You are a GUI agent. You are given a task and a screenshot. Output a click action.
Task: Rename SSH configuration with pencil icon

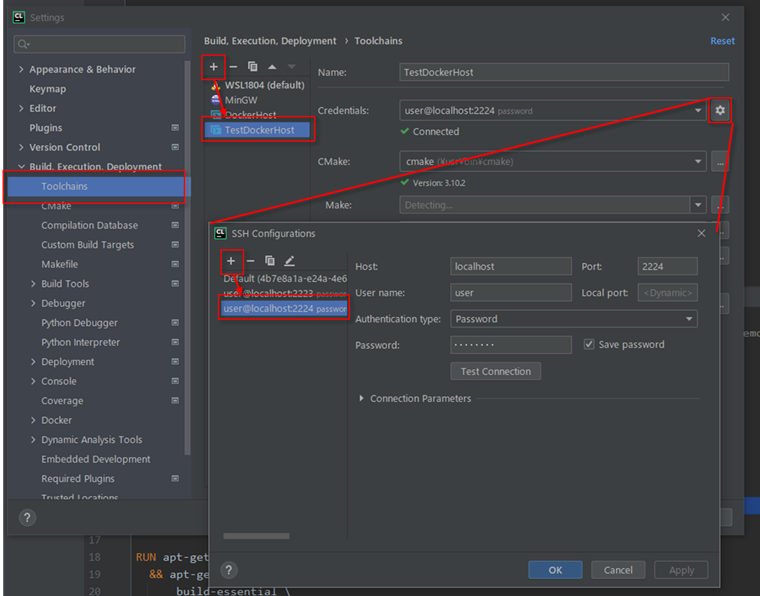(289, 261)
